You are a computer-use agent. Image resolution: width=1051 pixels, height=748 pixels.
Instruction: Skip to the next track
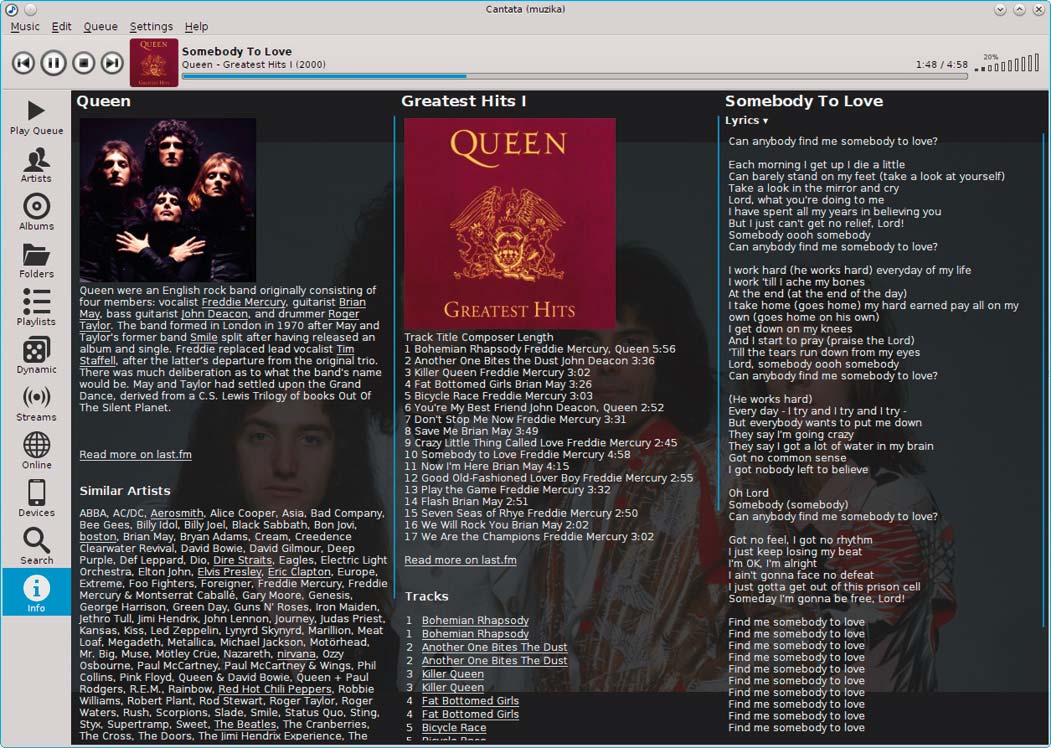point(113,63)
